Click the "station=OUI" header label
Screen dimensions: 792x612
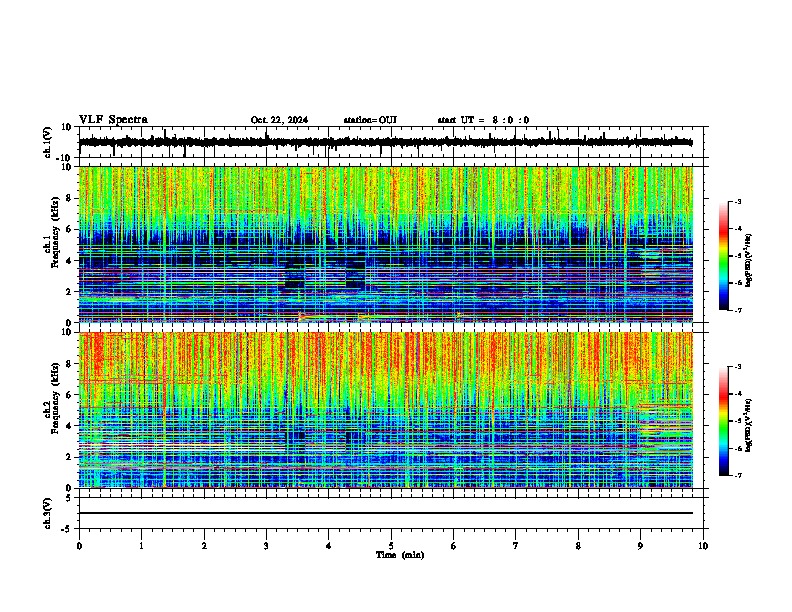370,120
